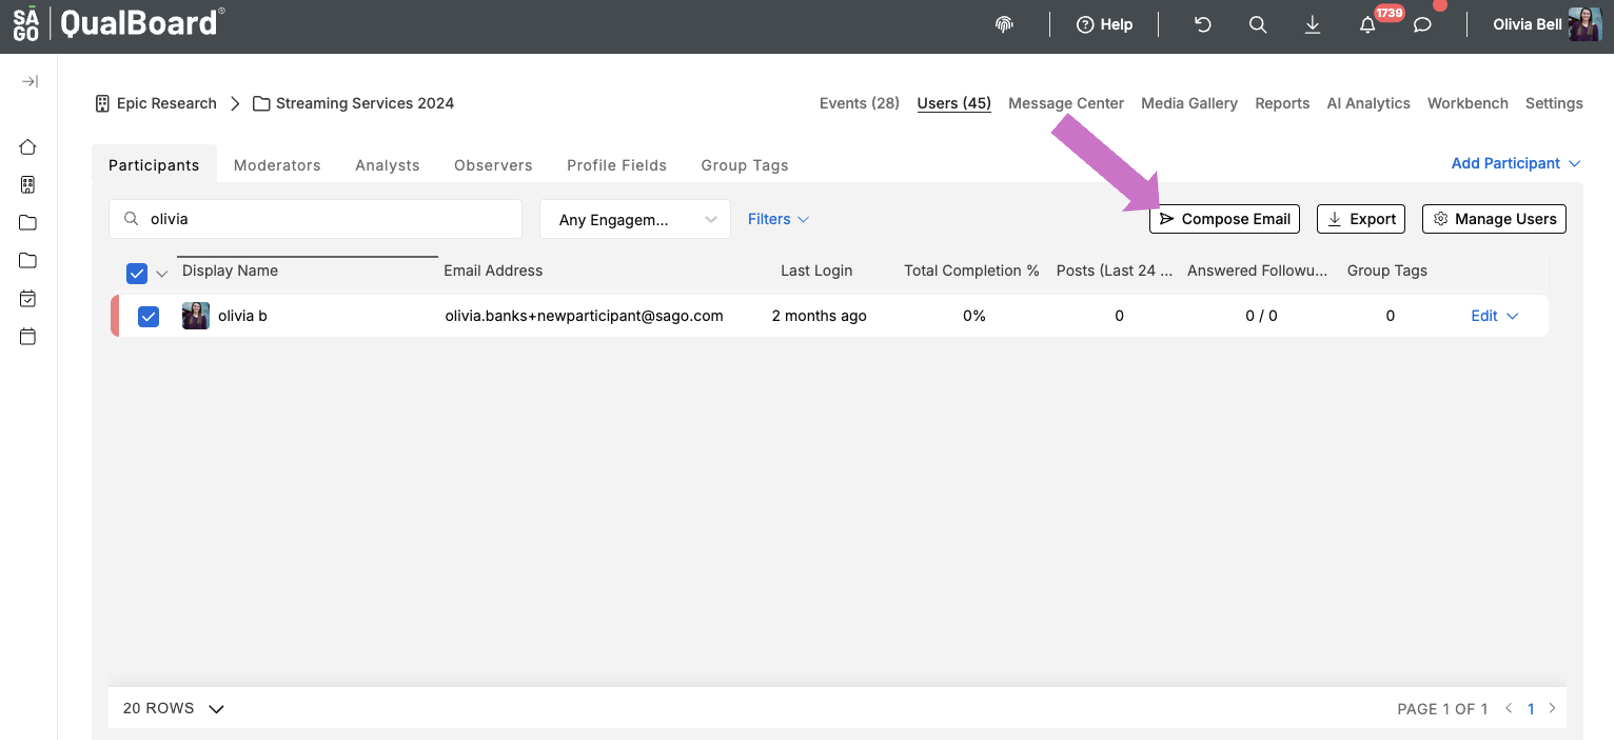Switch to the Observers tab
Image resolution: width=1614 pixels, height=740 pixels.
point(493,165)
